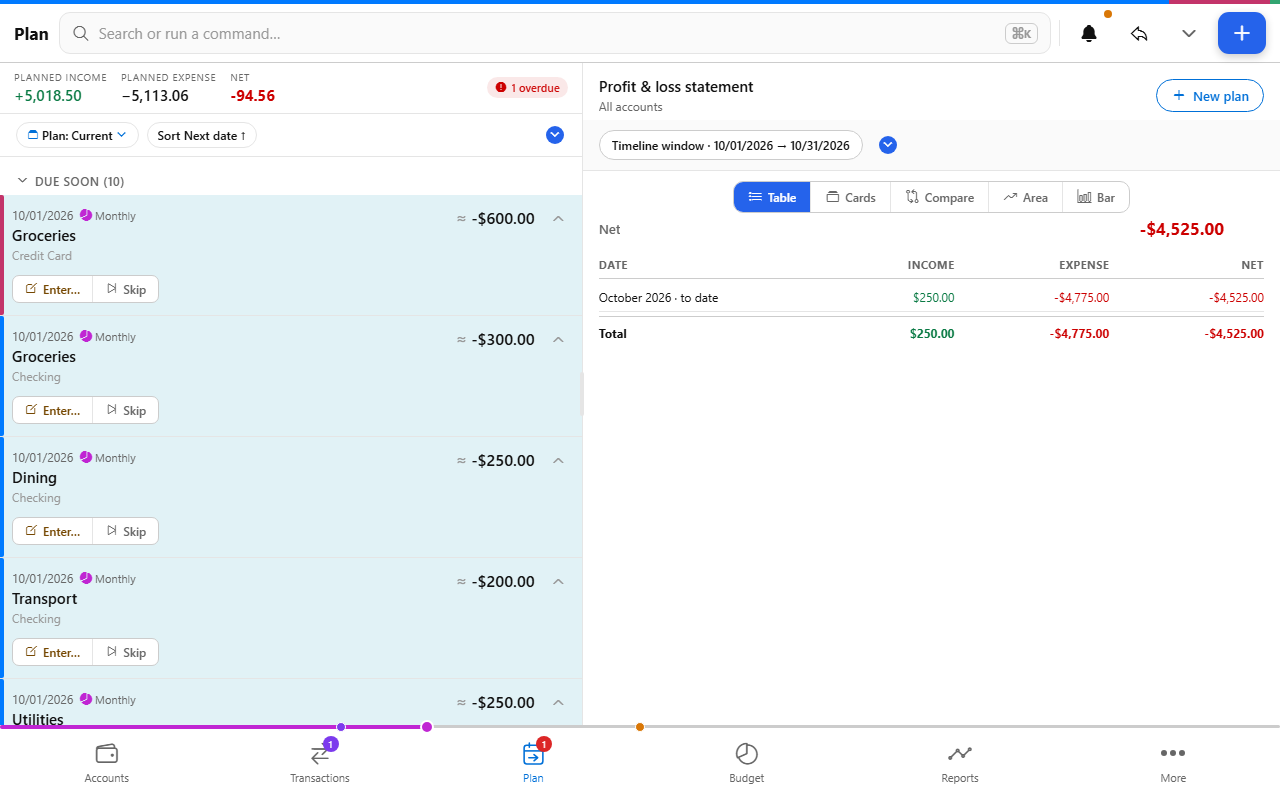
Task: Open the Plan: Current dropdown
Action: pos(77,135)
